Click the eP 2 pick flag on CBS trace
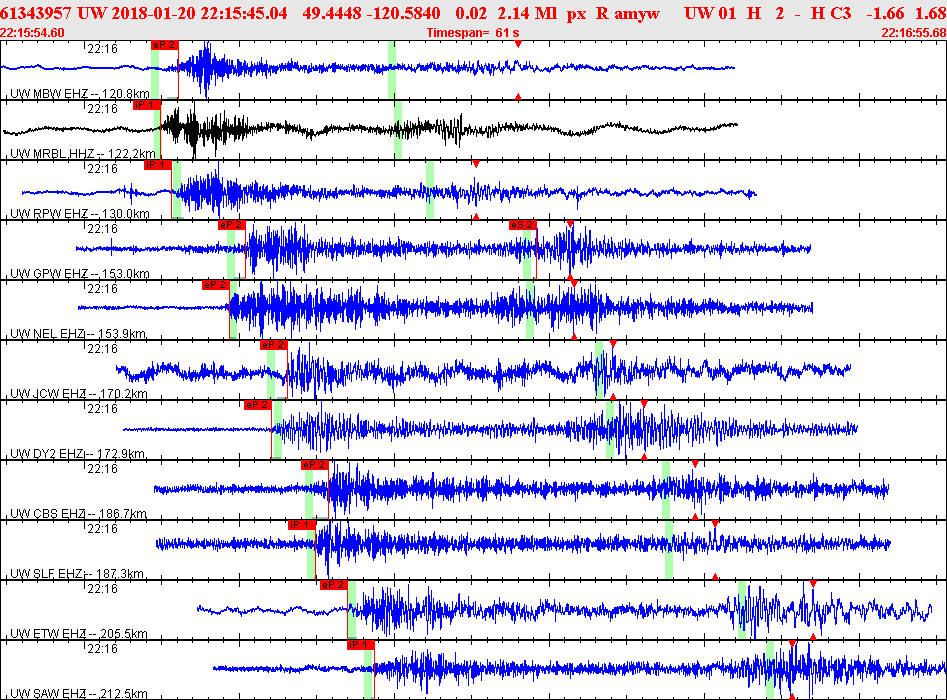This screenshot has height=700, width=947. coord(315,465)
